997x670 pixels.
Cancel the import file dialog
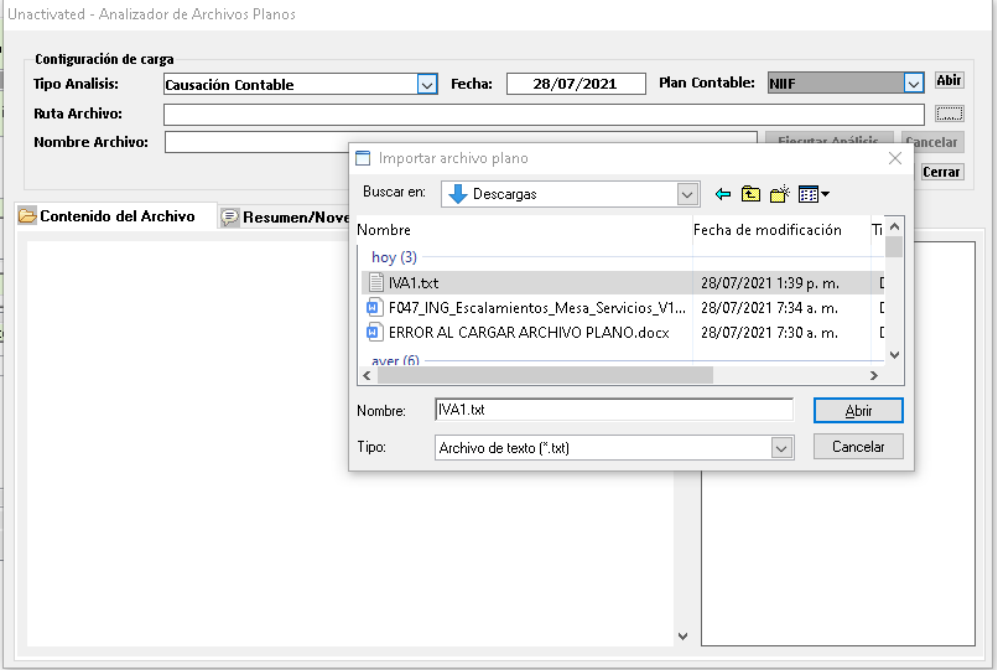click(x=858, y=447)
